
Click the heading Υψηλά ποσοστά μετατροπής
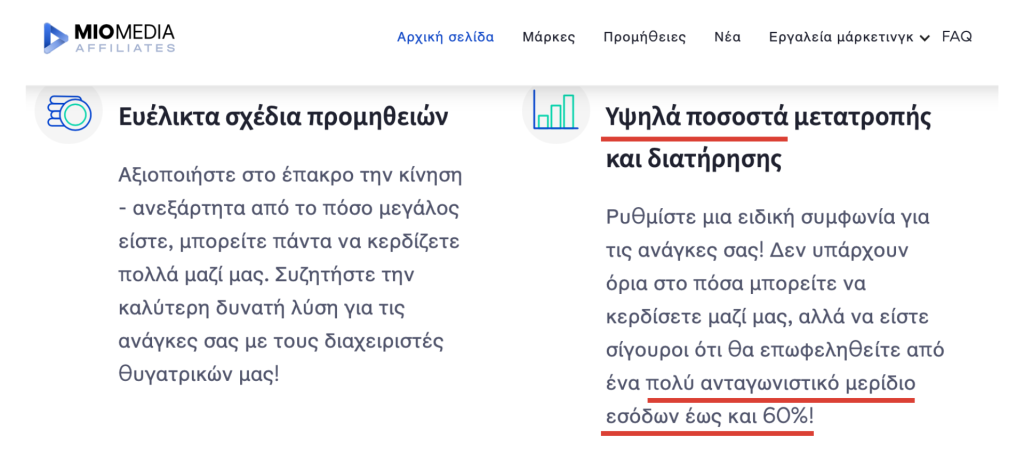pos(768,117)
